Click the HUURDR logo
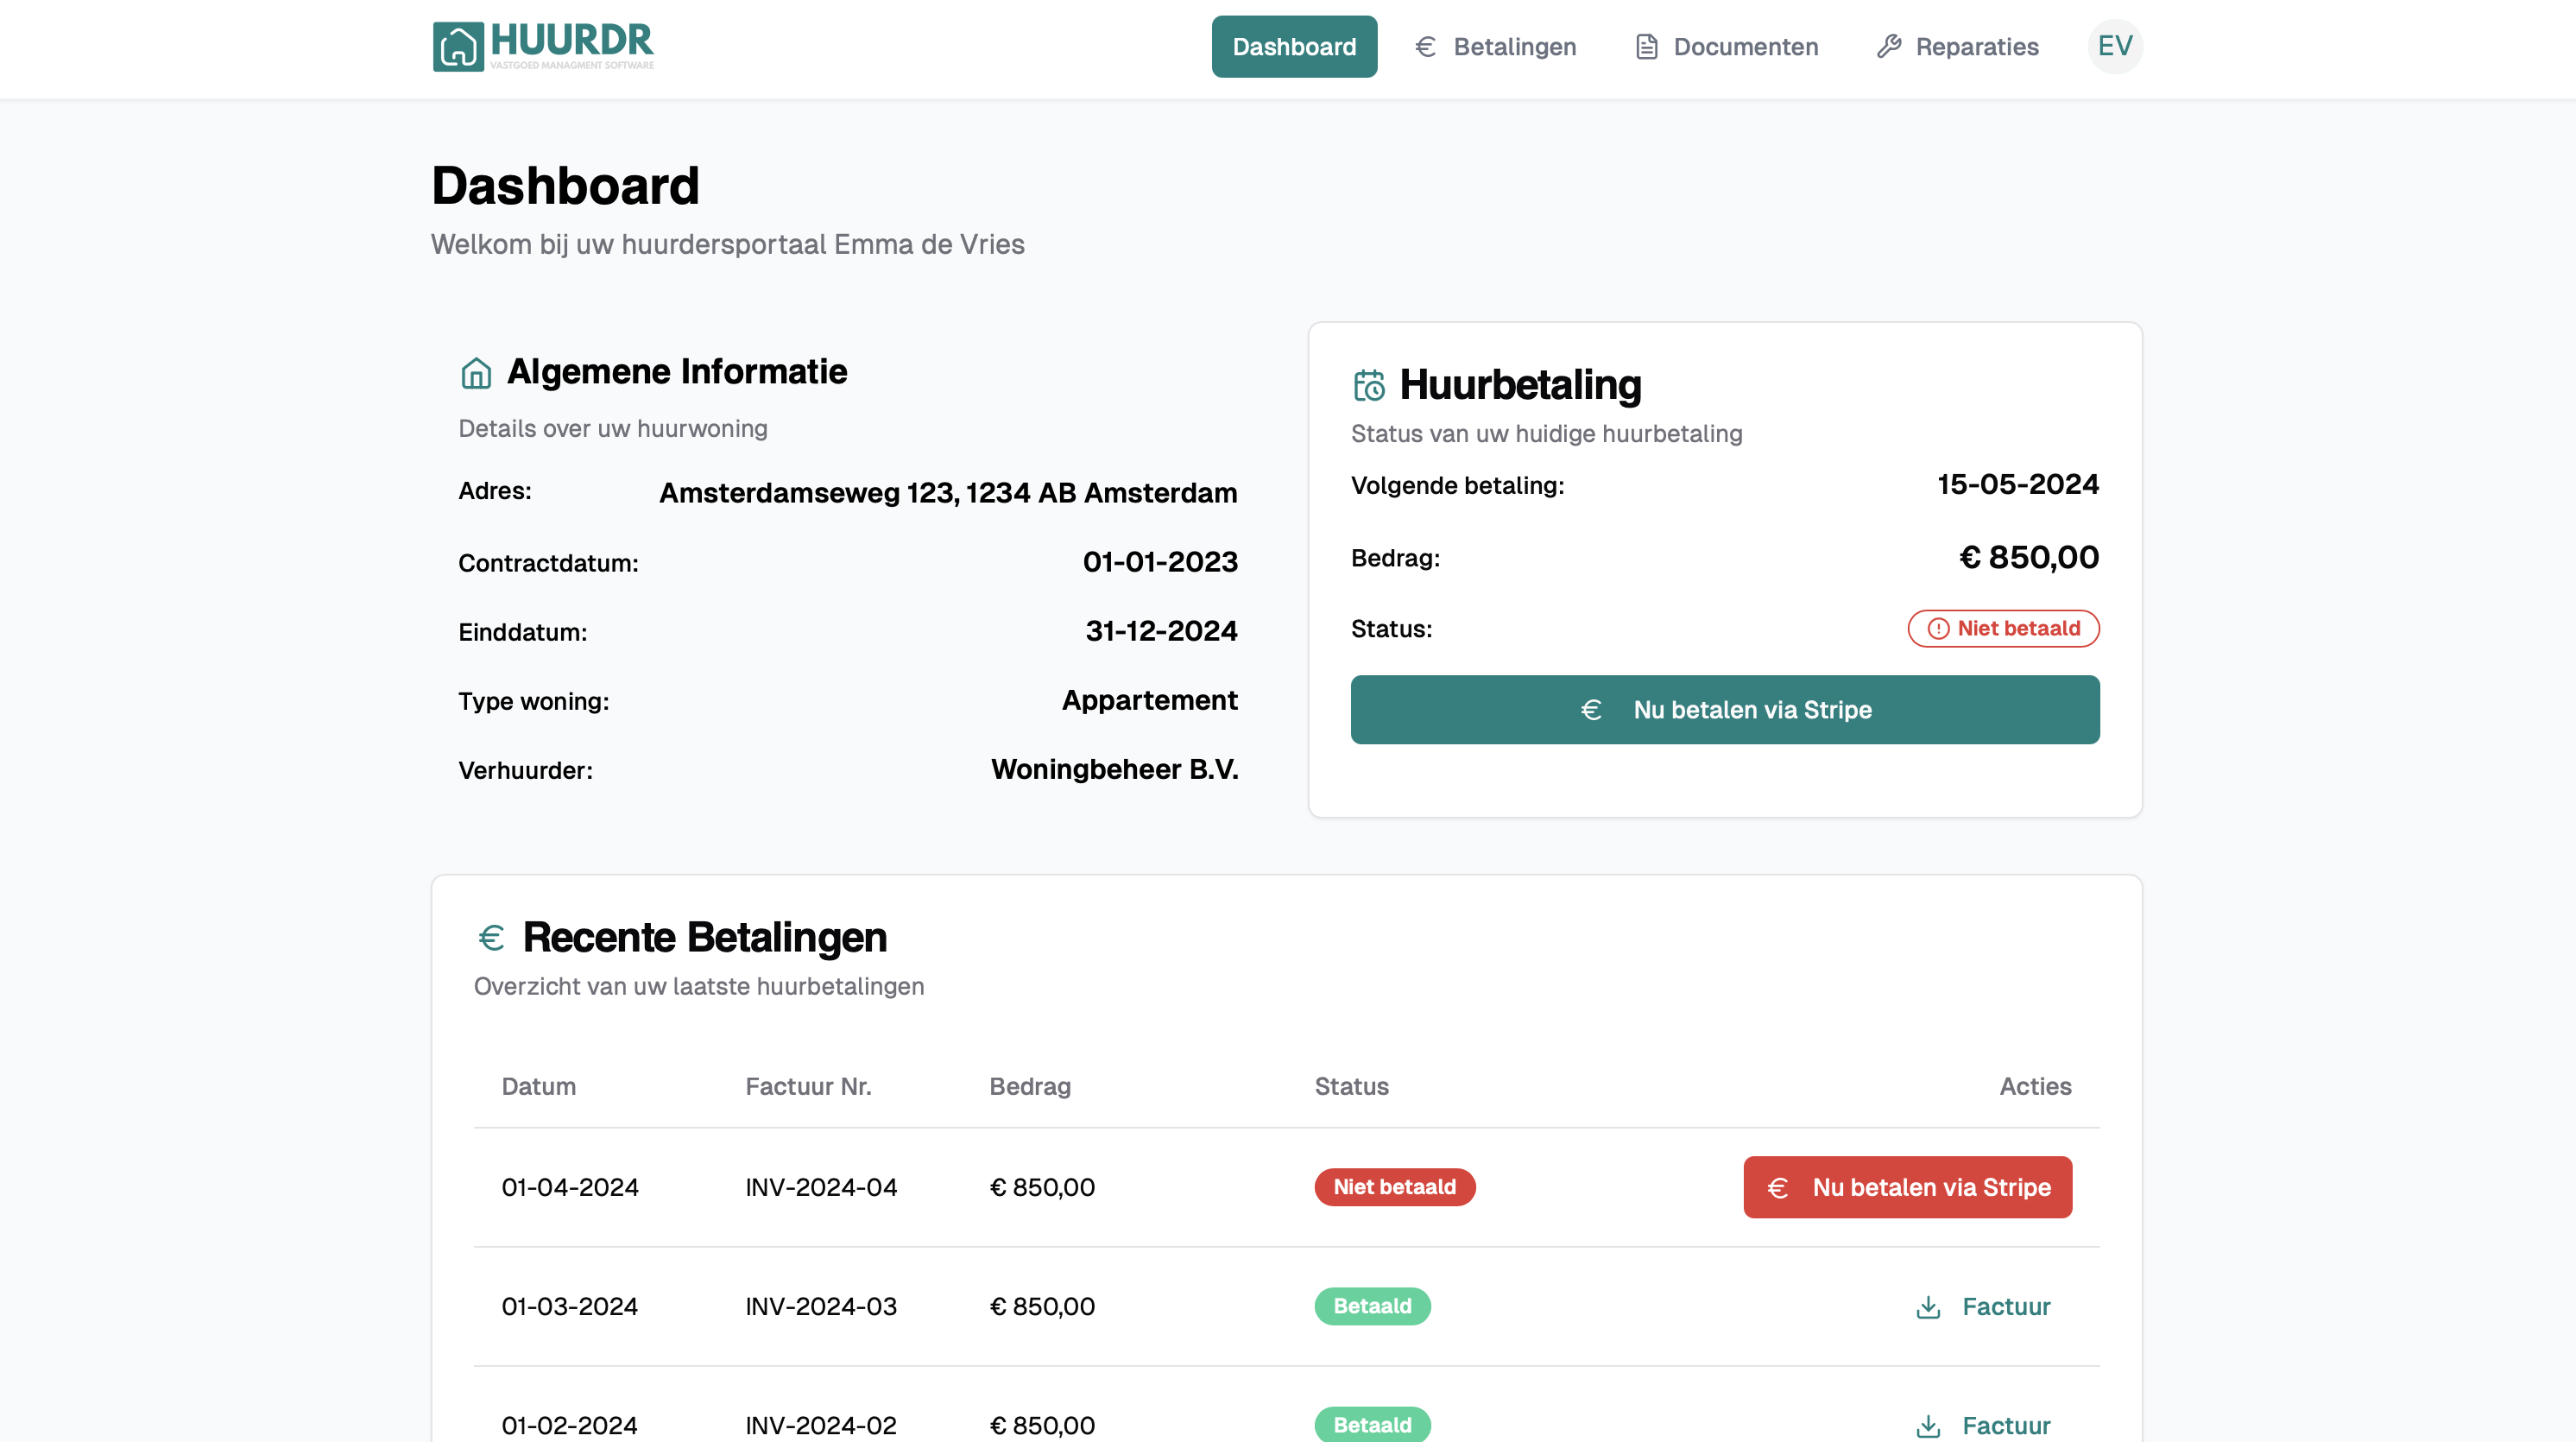This screenshot has width=2576, height=1442. click(x=543, y=46)
